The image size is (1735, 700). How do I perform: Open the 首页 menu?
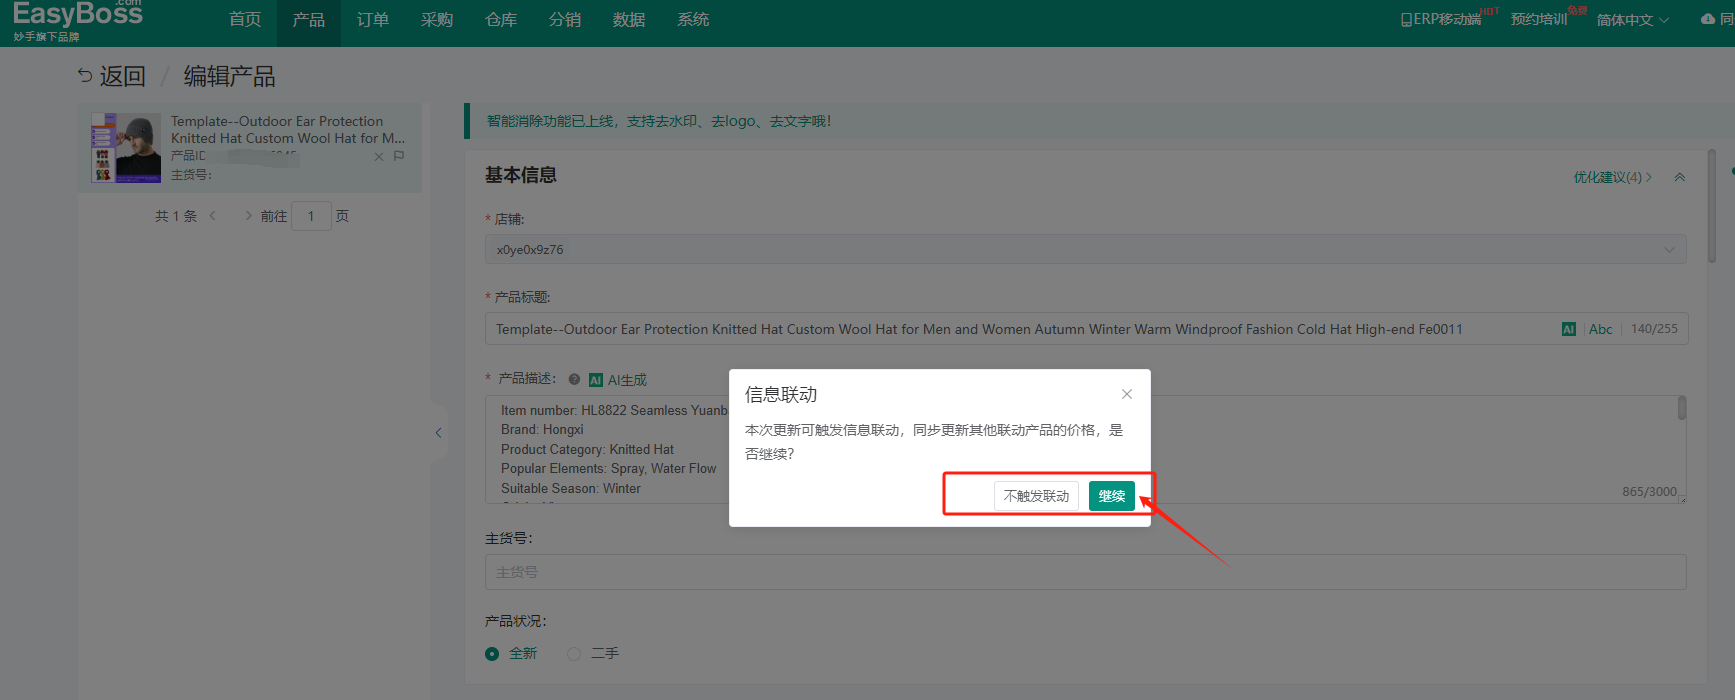(245, 20)
